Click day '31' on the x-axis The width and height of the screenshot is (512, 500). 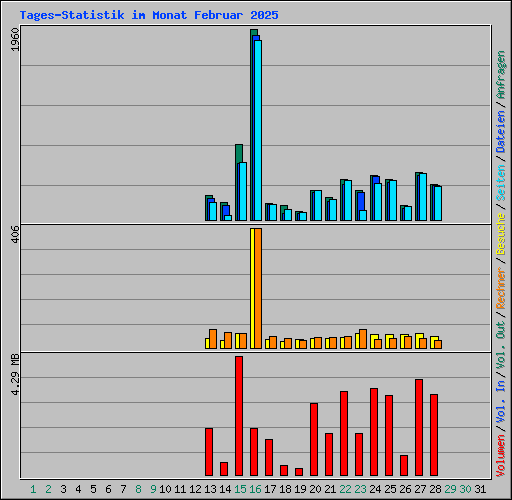pos(480,489)
